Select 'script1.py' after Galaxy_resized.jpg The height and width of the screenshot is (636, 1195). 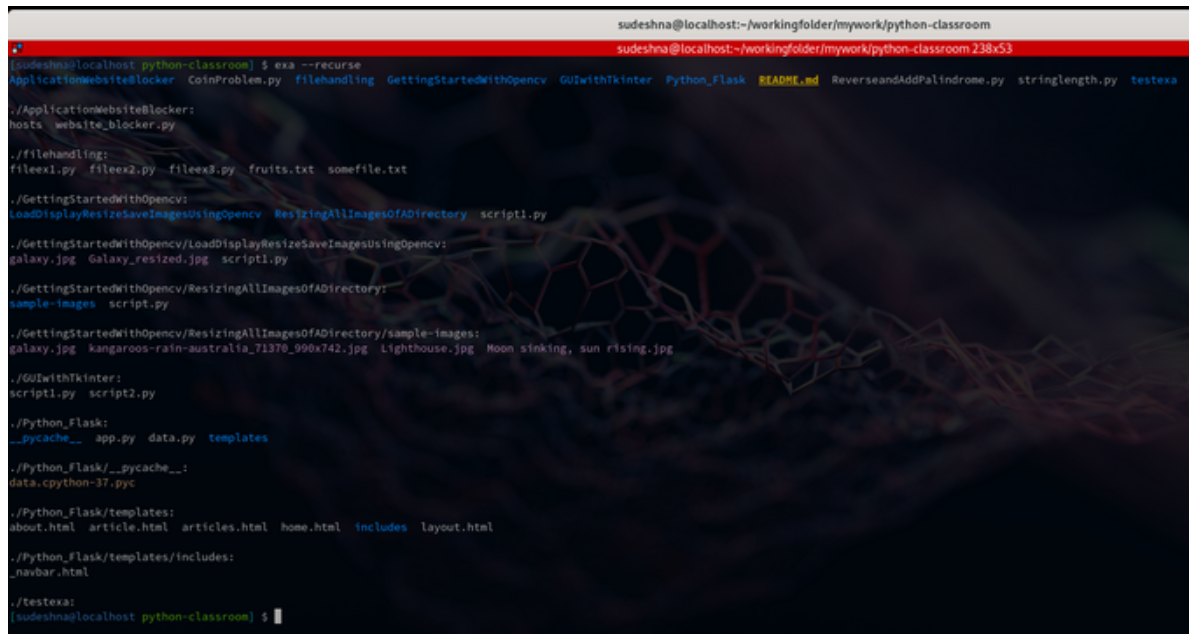255,260
